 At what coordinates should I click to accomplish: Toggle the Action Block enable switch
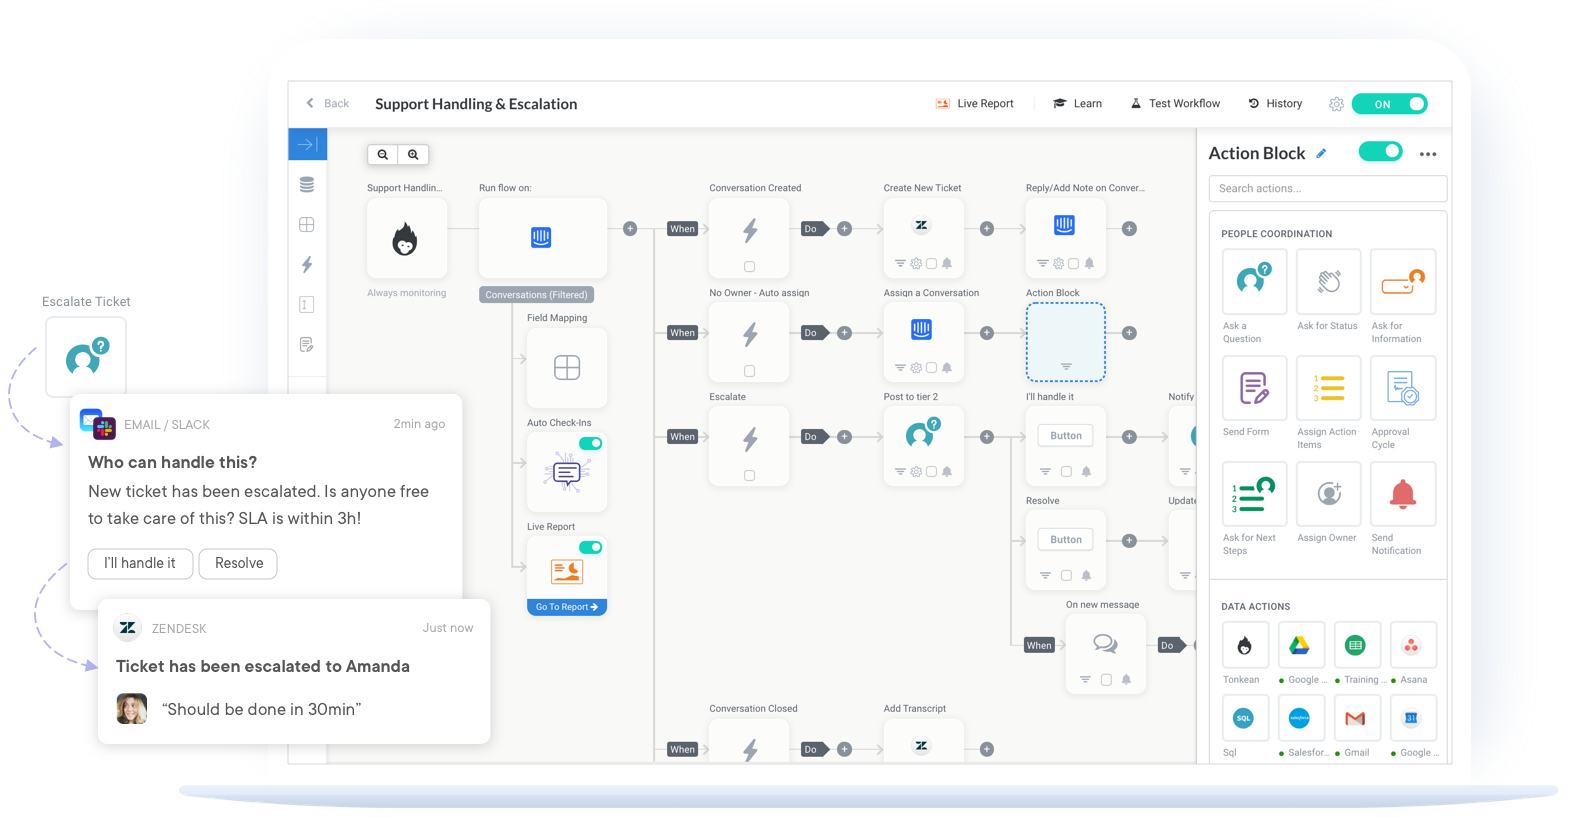click(1380, 152)
